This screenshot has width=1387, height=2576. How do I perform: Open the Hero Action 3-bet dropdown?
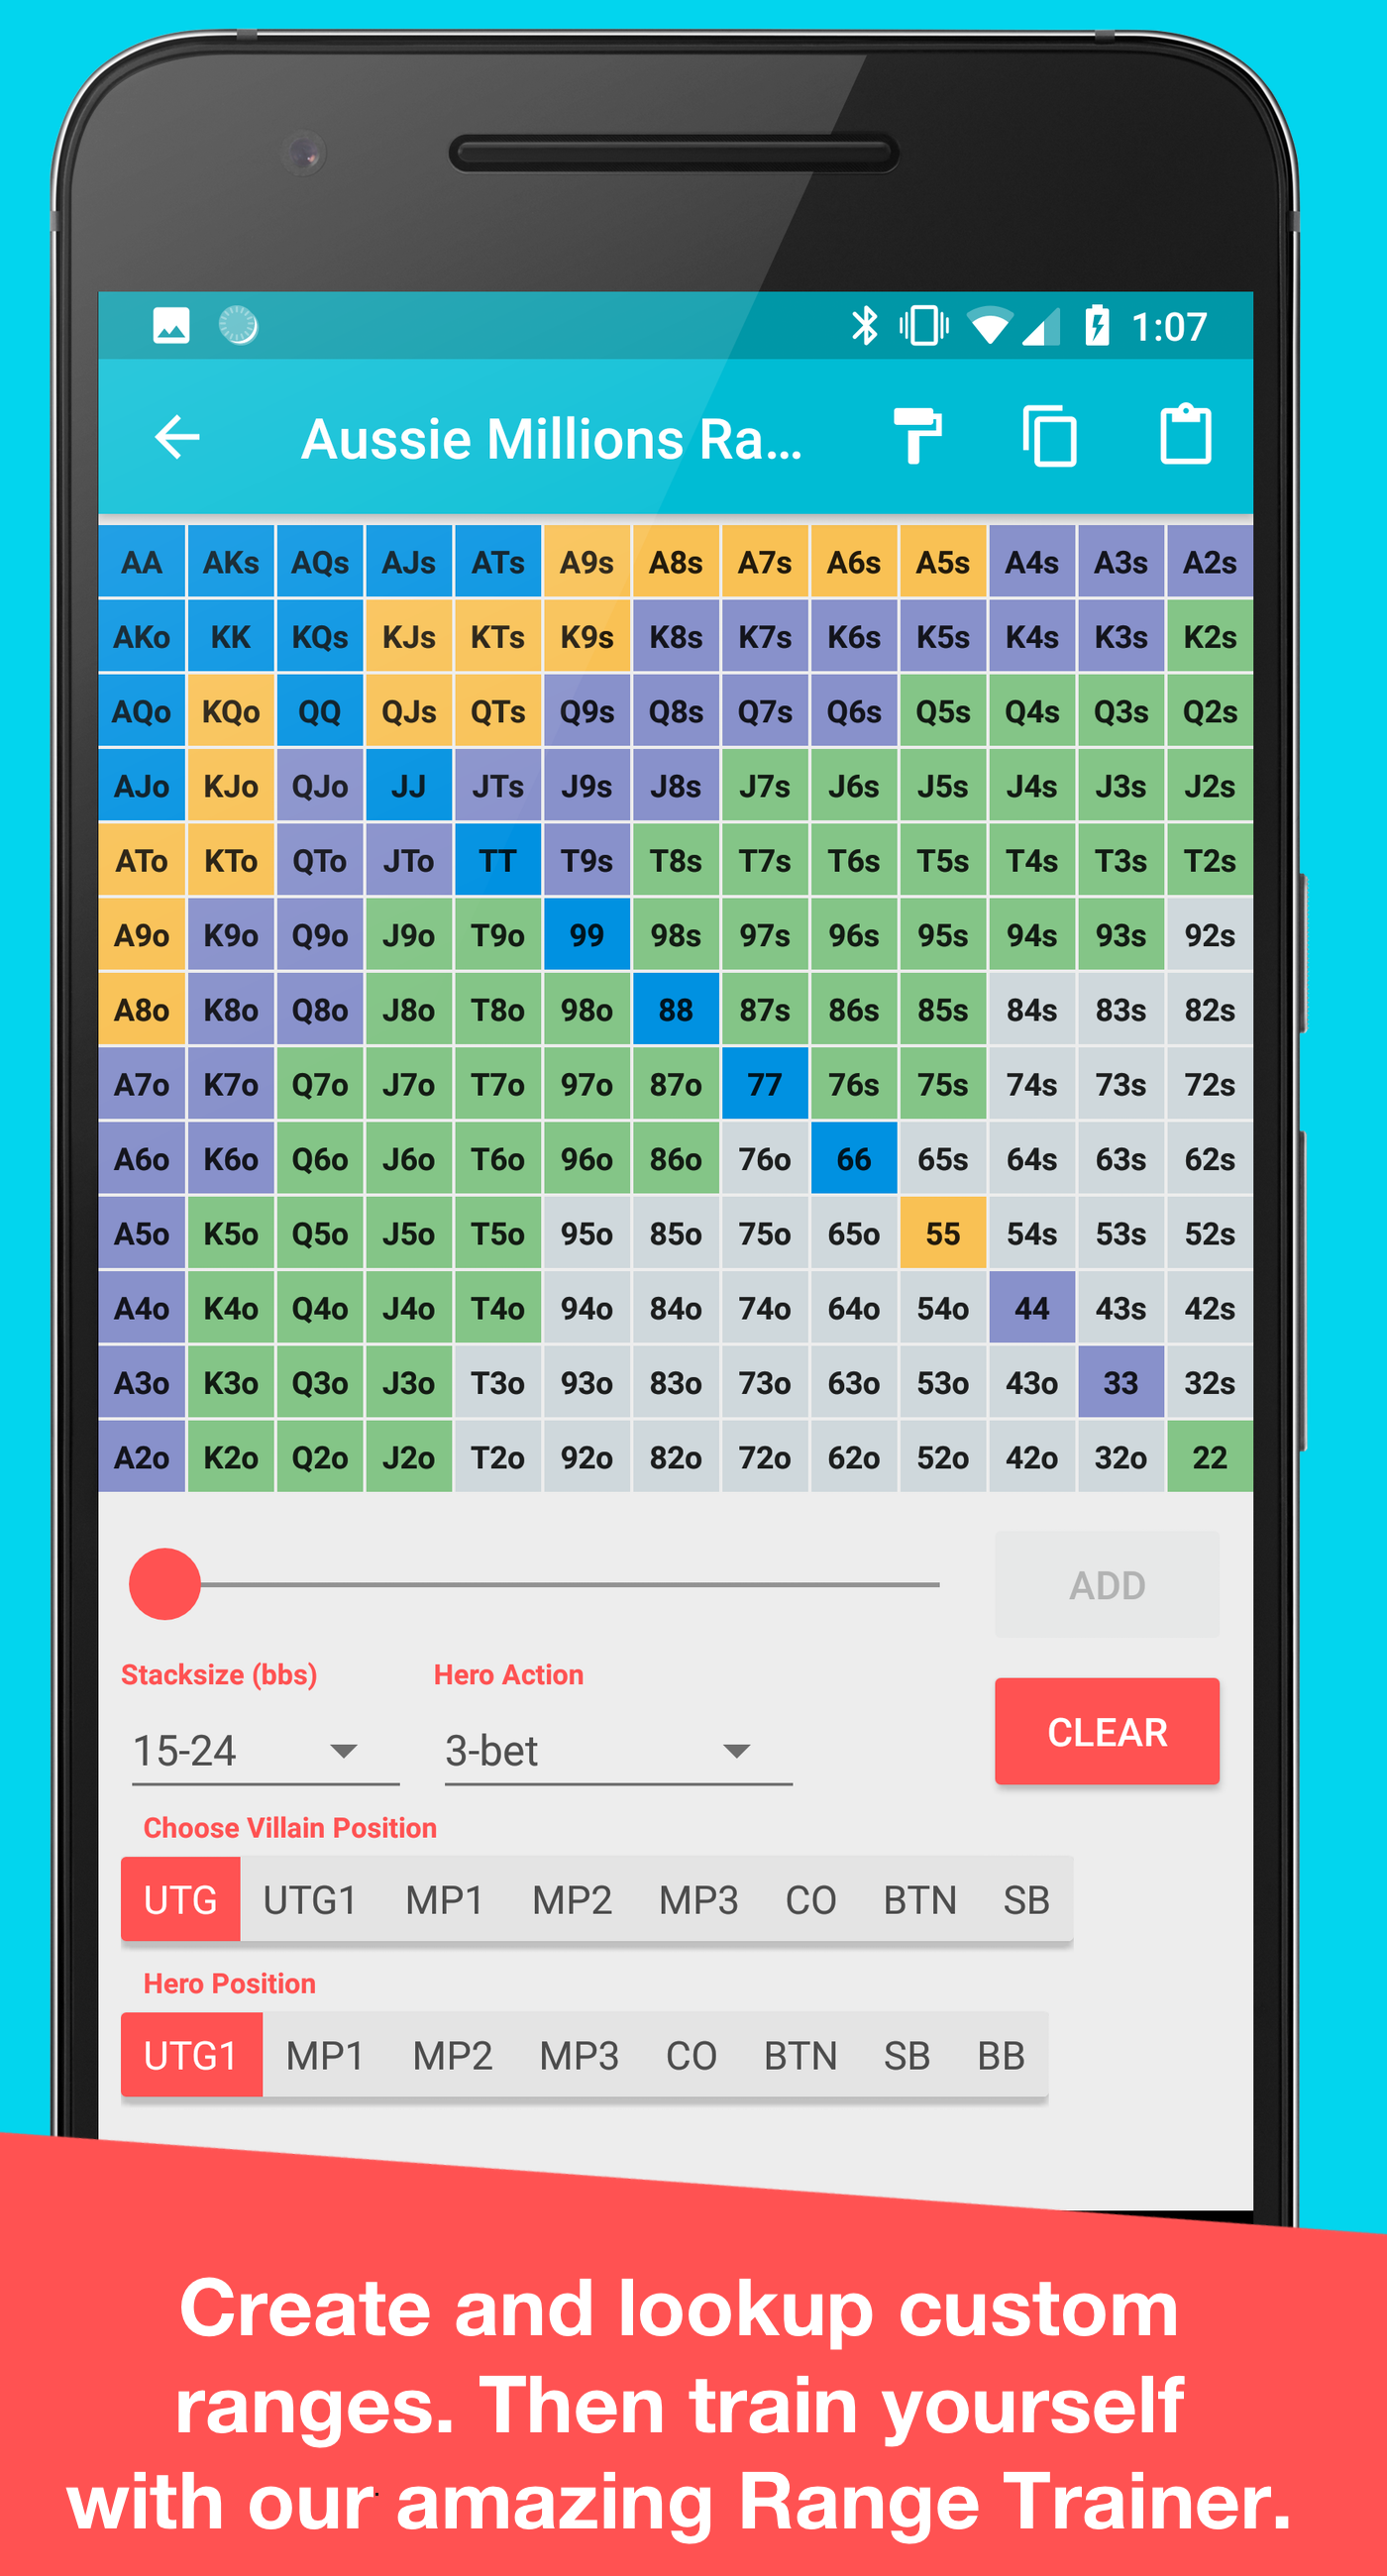tap(618, 1751)
